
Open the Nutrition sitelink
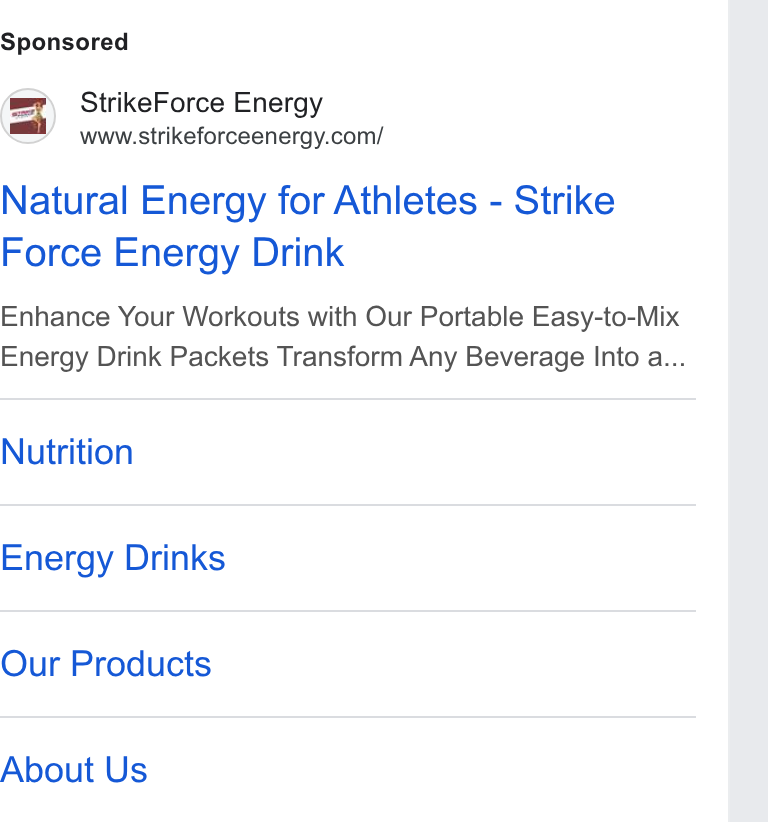pyautogui.click(x=67, y=452)
